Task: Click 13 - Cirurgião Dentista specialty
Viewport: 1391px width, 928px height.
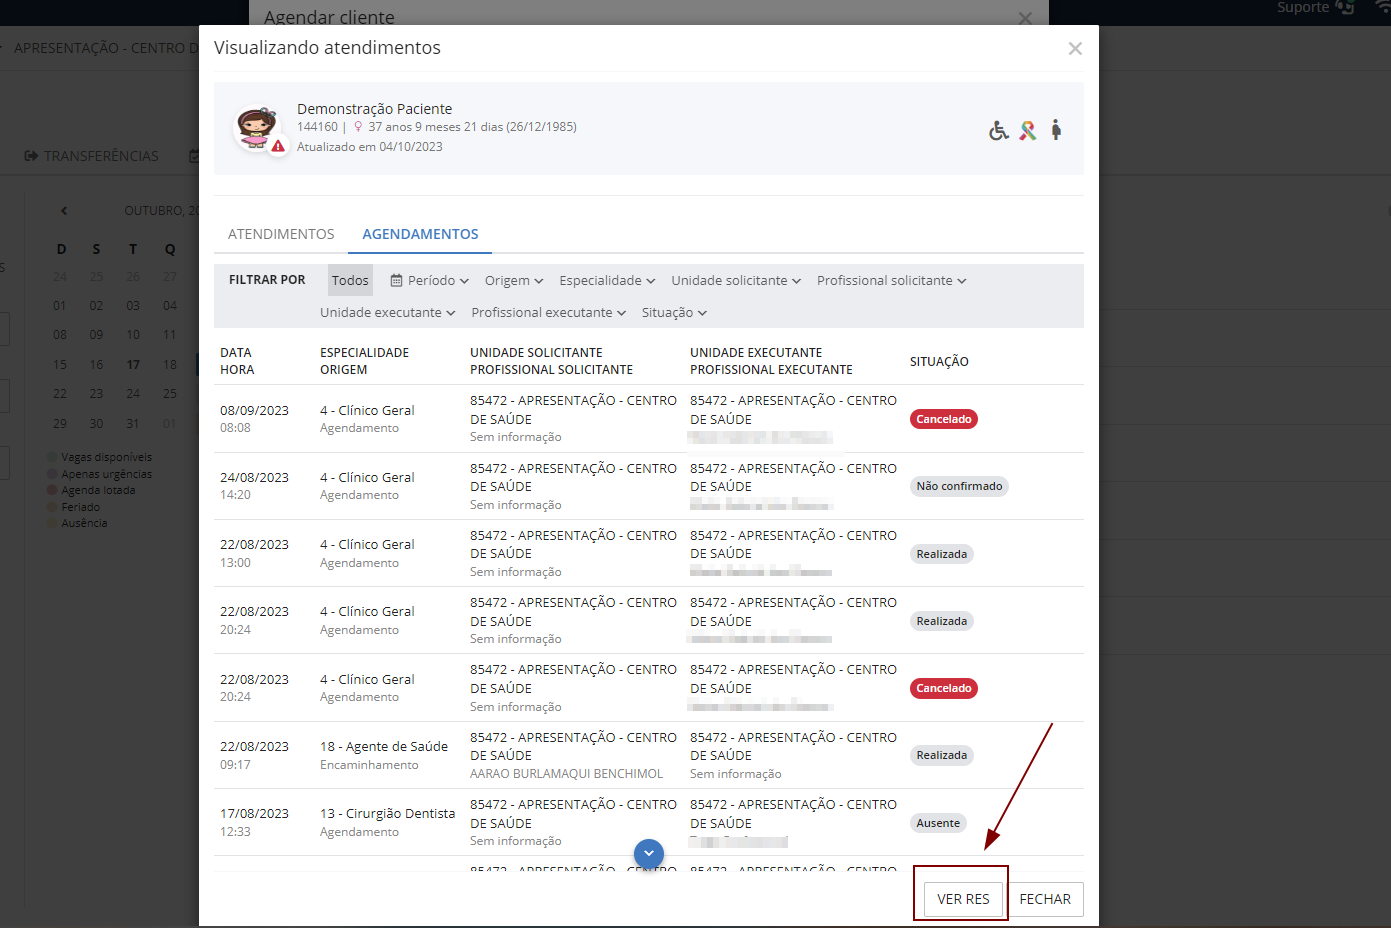Action: click(x=387, y=813)
